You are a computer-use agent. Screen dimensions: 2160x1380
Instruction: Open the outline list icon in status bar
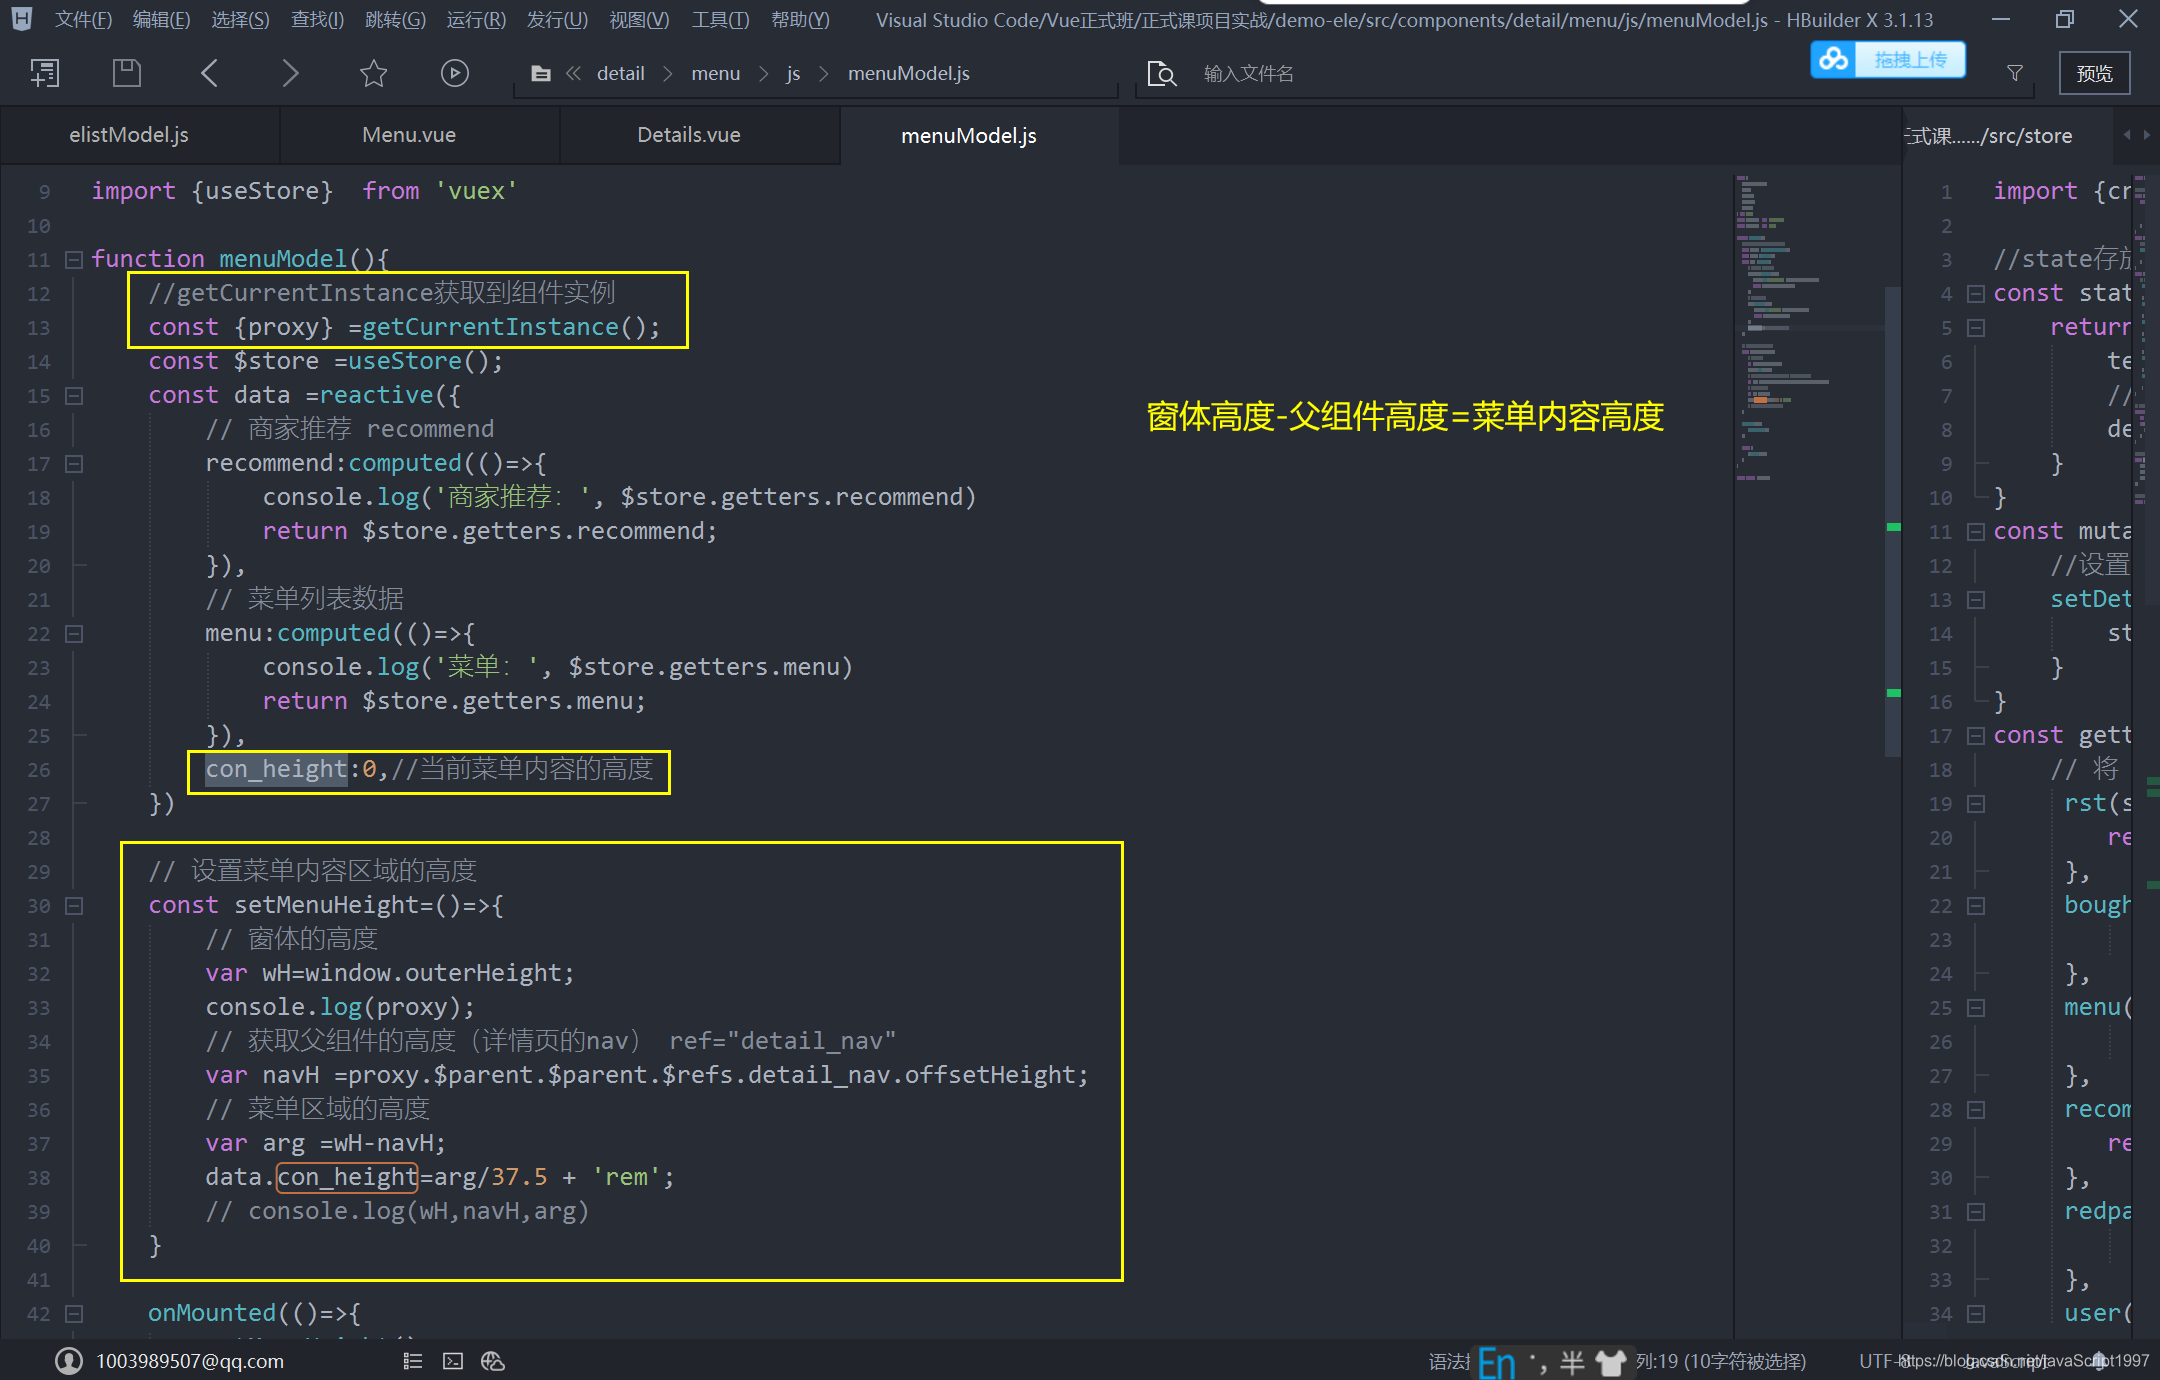413,1361
